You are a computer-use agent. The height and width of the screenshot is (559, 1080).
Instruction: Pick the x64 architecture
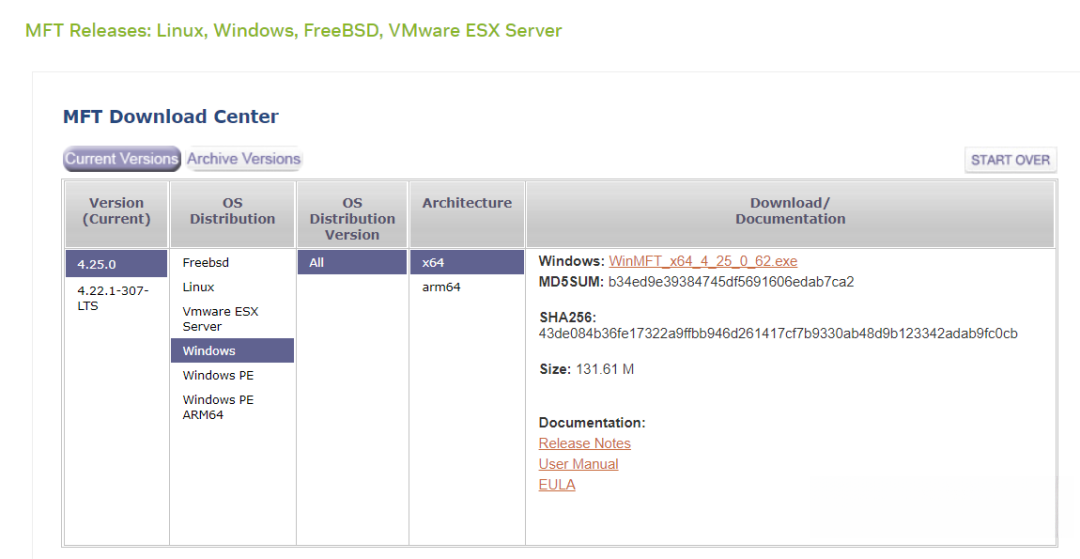coord(467,262)
